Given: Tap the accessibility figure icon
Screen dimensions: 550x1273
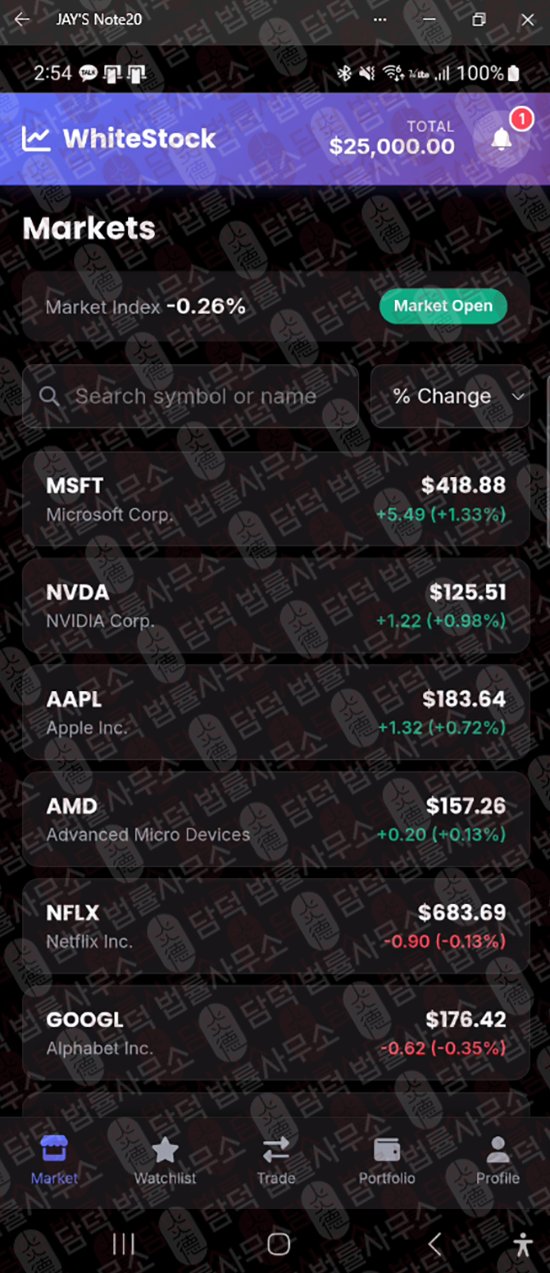Looking at the screenshot, I should pyautogui.click(x=523, y=1244).
